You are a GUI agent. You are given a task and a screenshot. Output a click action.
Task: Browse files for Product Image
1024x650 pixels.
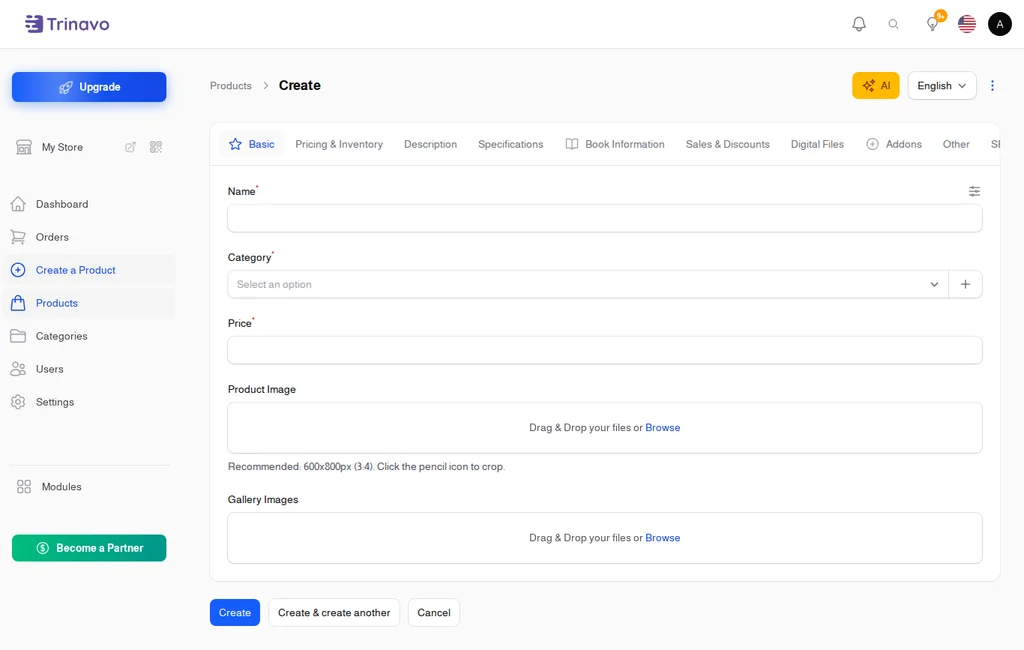pos(663,428)
